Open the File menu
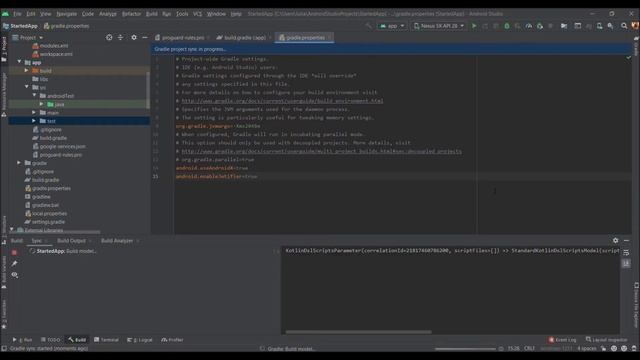640x360 pixels. coord(17,14)
